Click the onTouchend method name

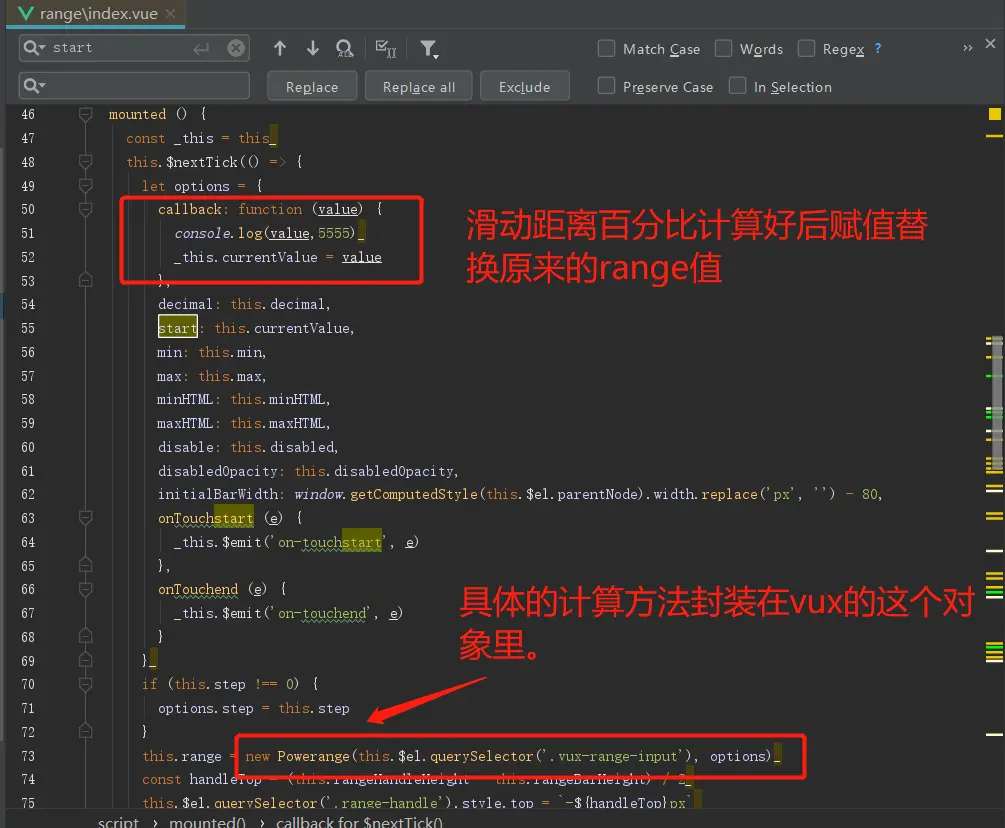tap(198, 589)
